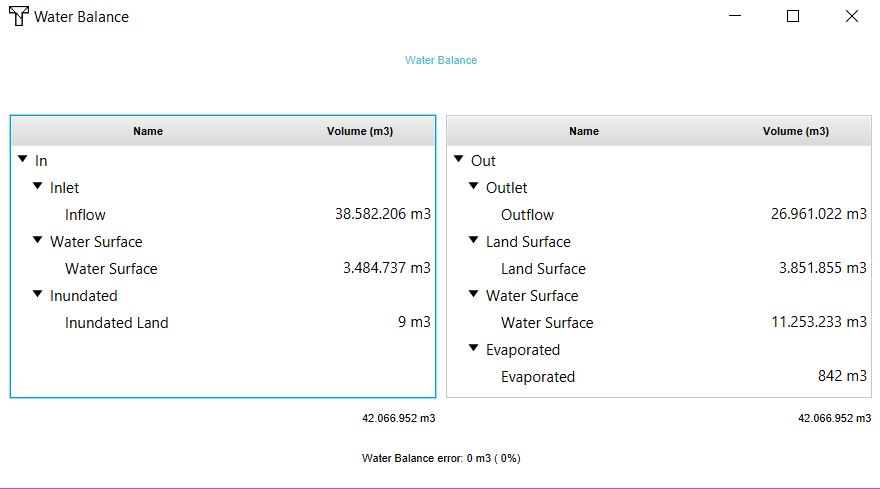Click Volume (m3) header in right table

point(796,131)
